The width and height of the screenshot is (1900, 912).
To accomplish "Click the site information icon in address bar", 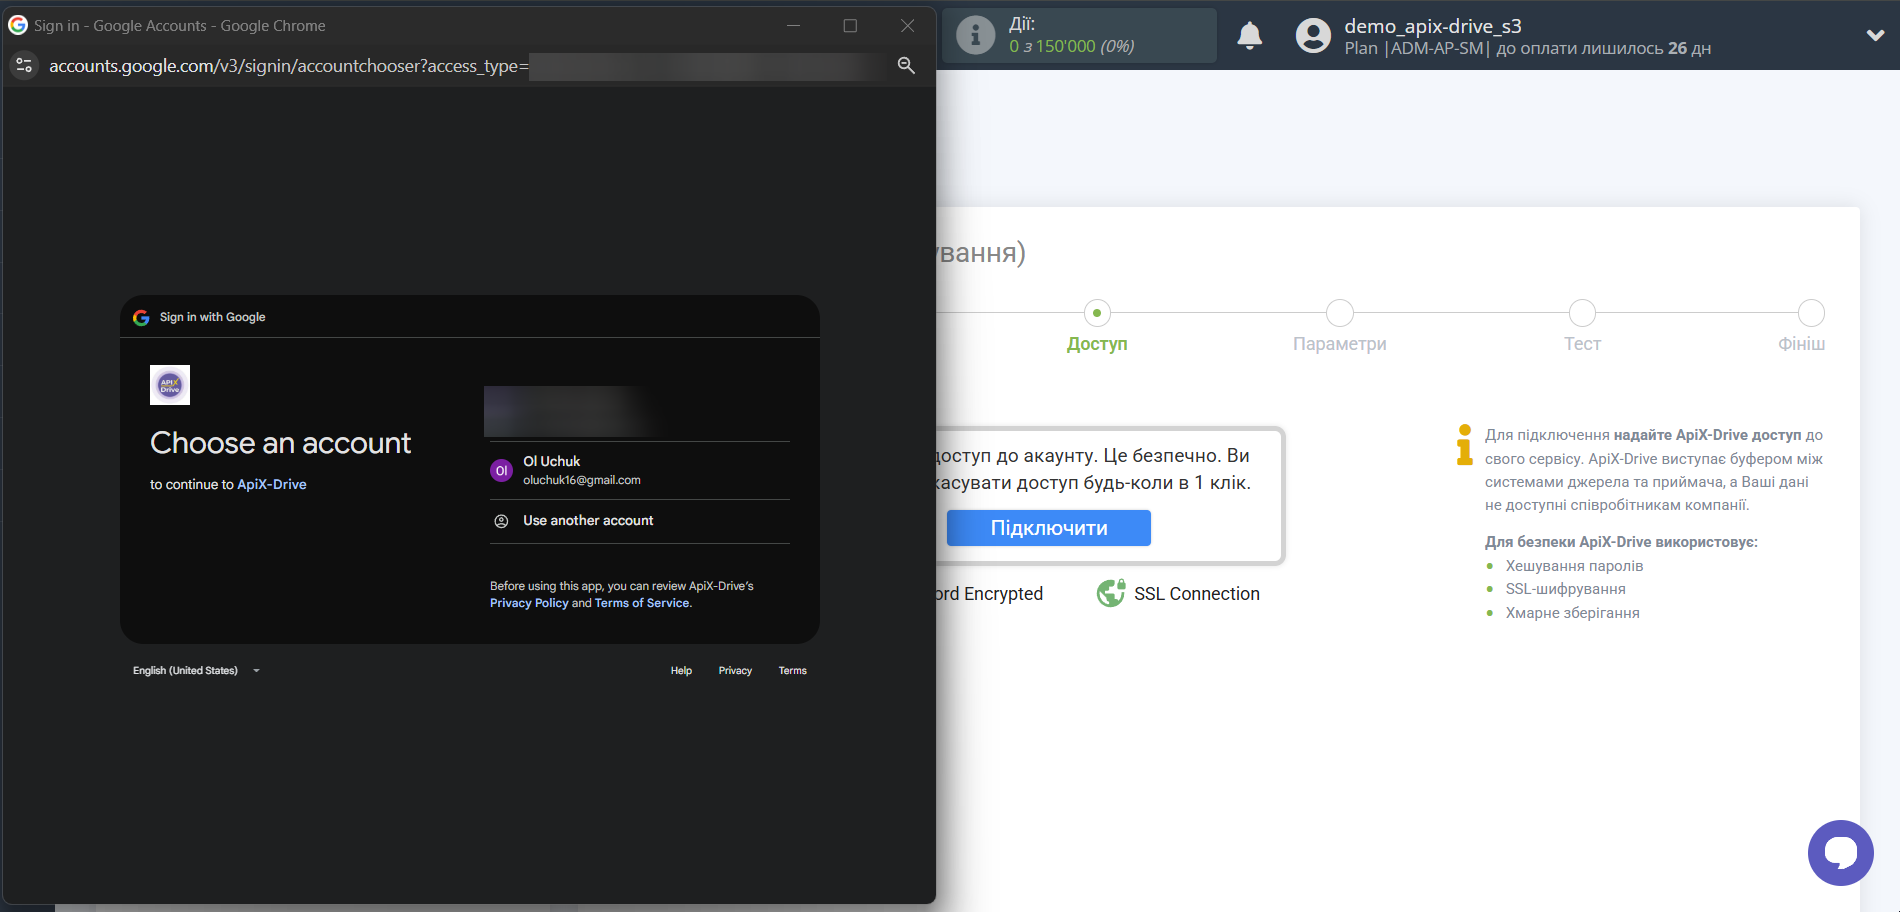I will pyautogui.click(x=24, y=66).
